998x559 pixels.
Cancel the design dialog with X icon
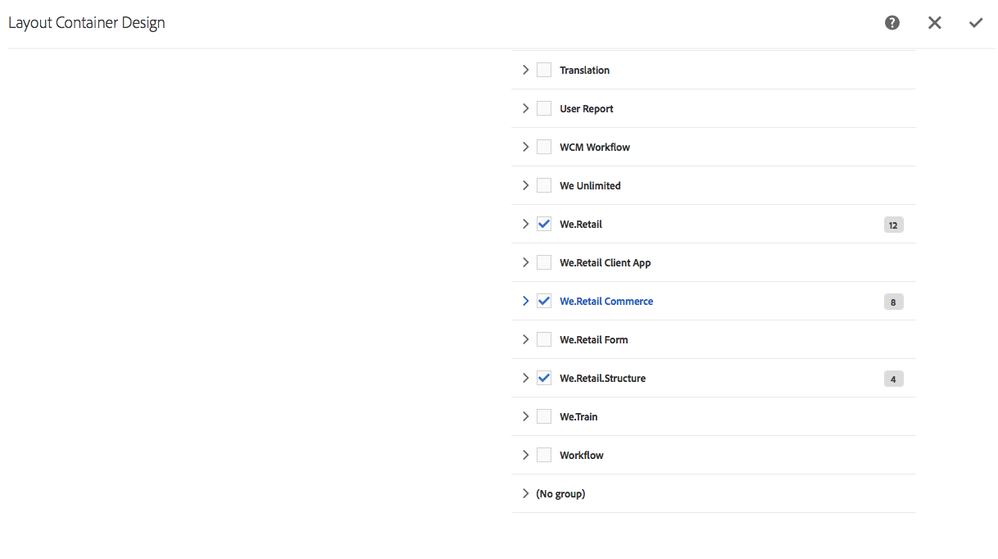point(934,23)
